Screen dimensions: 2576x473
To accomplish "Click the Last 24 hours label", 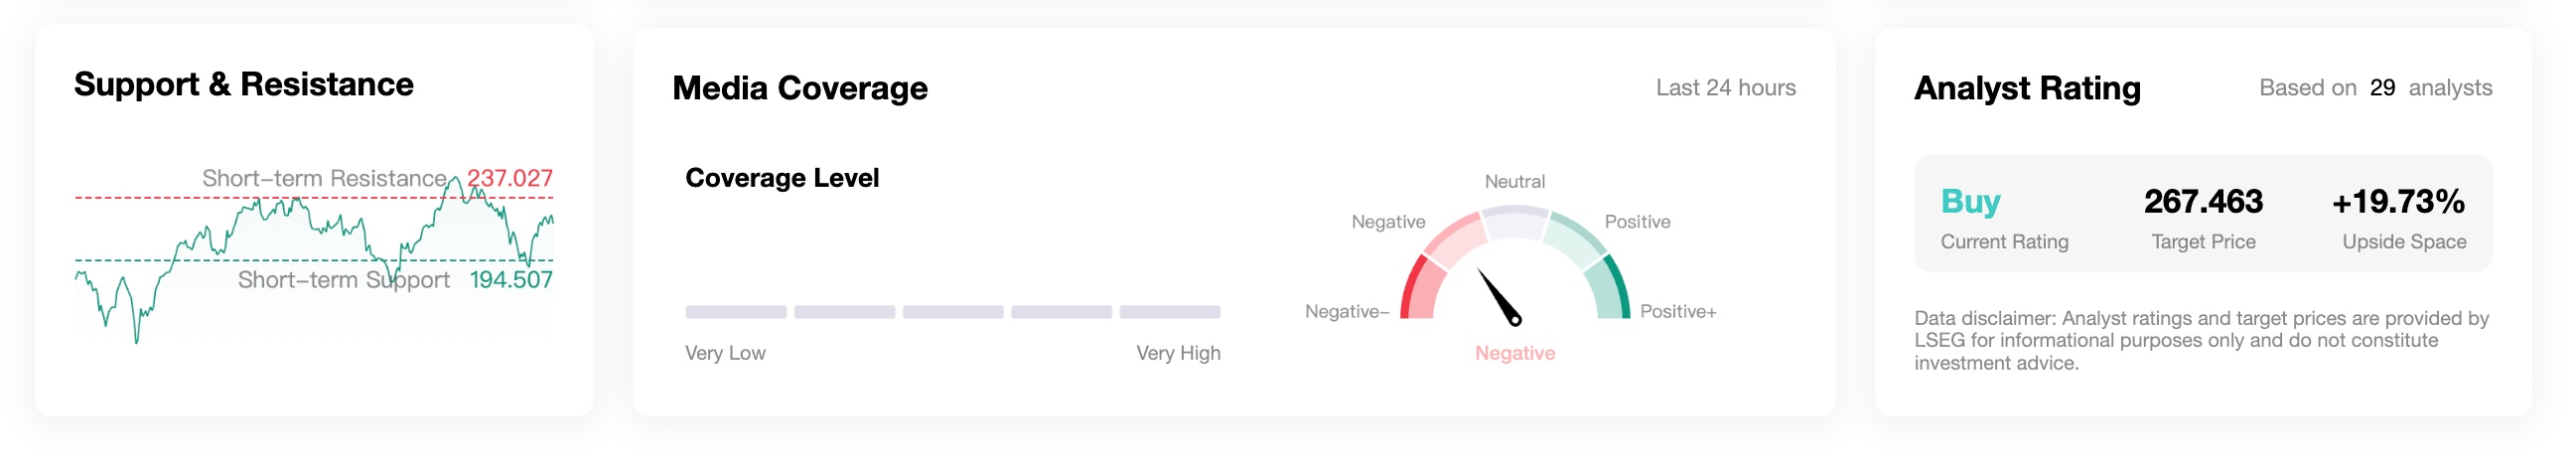I will pyautogui.click(x=1725, y=88).
